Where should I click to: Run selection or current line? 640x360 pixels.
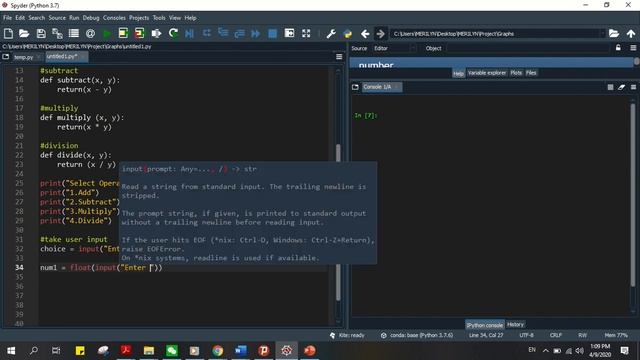coord(156,33)
